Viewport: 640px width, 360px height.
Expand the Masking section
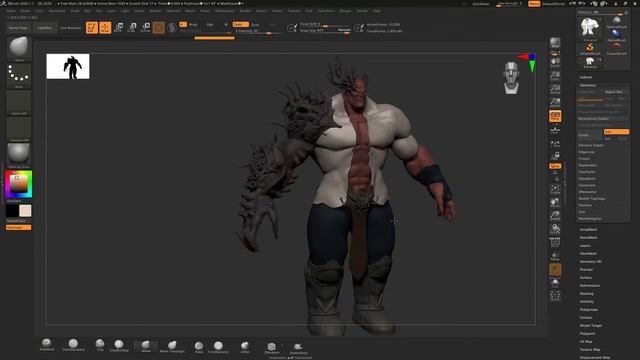(587, 293)
